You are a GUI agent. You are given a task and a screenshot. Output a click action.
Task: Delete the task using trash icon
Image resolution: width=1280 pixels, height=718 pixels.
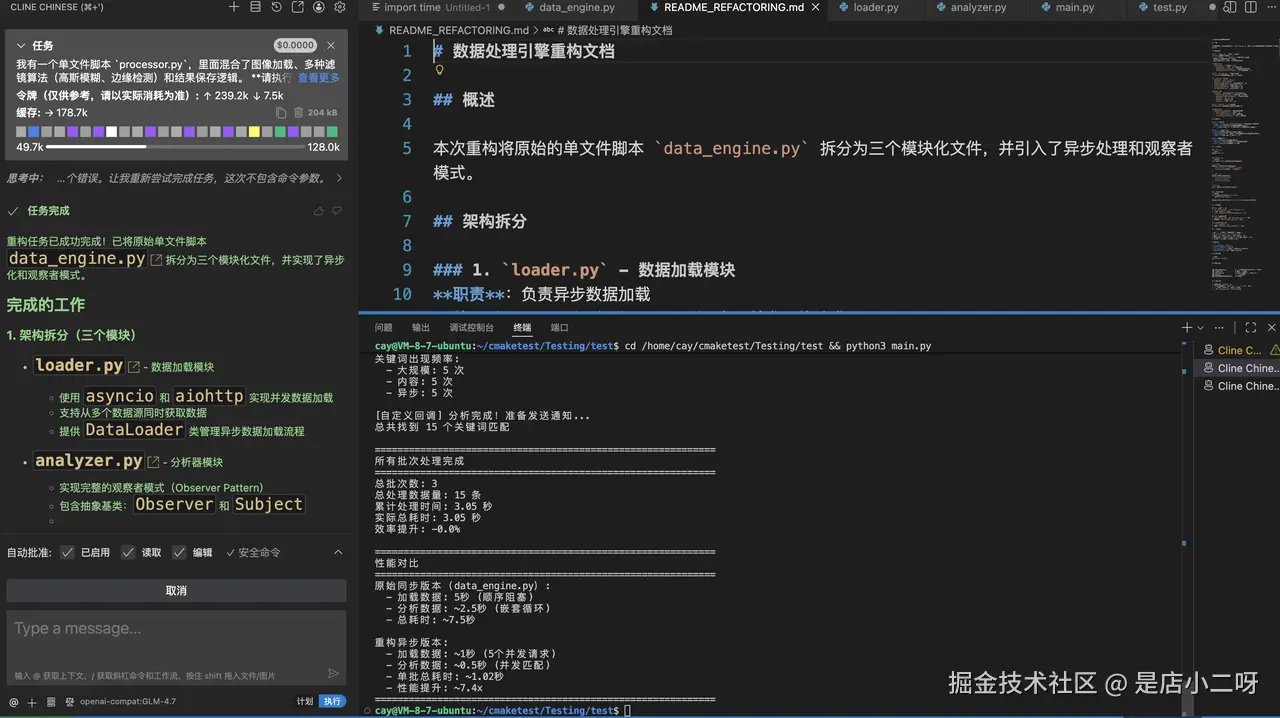[298, 113]
